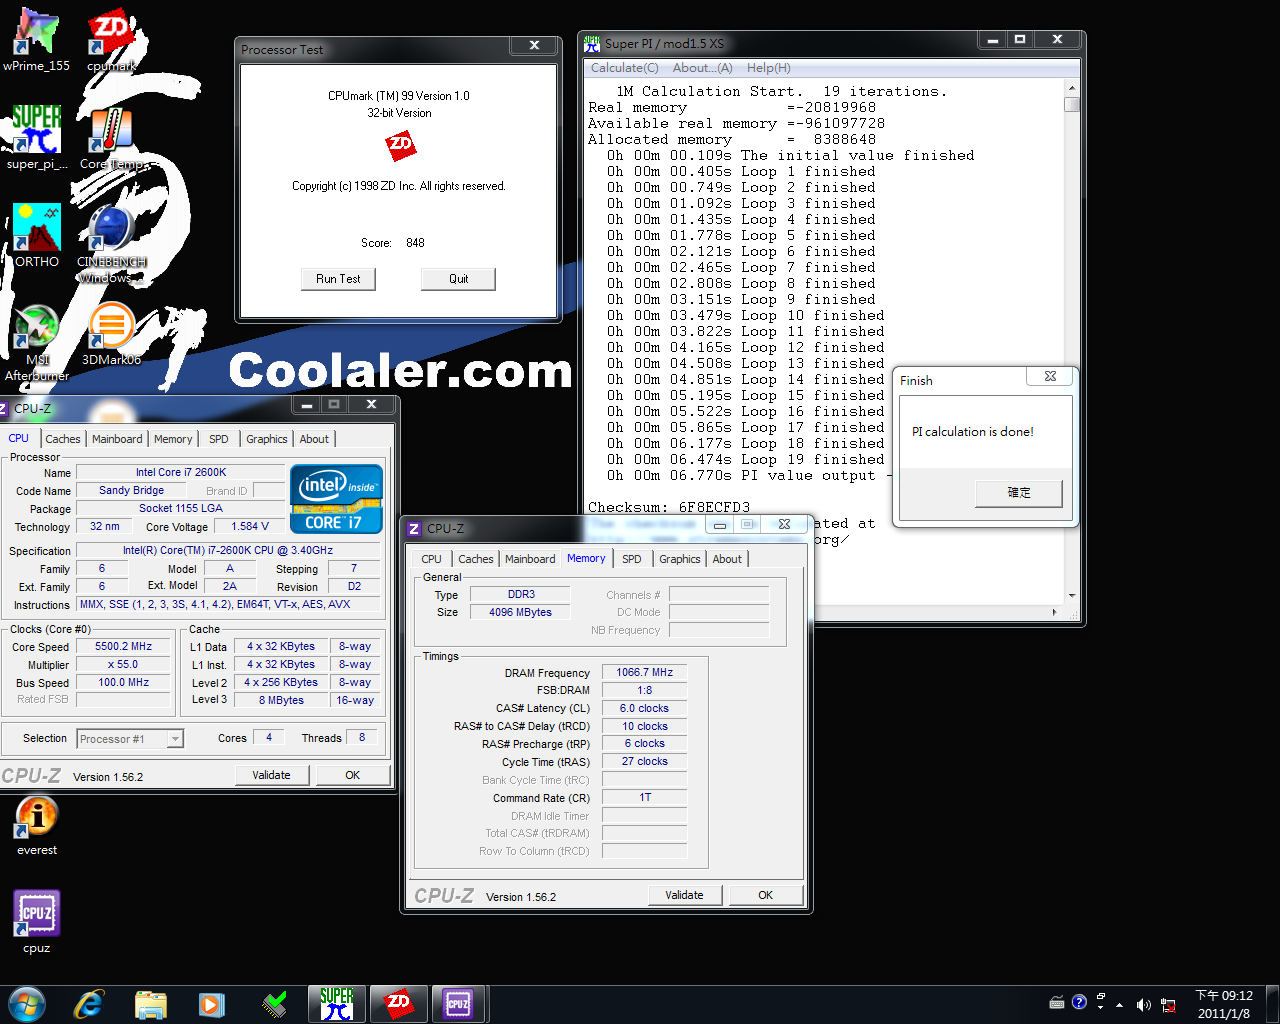This screenshot has height=1024, width=1280.
Task: Click OK in Memory CPU-Z window
Action: pyautogui.click(x=765, y=895)
